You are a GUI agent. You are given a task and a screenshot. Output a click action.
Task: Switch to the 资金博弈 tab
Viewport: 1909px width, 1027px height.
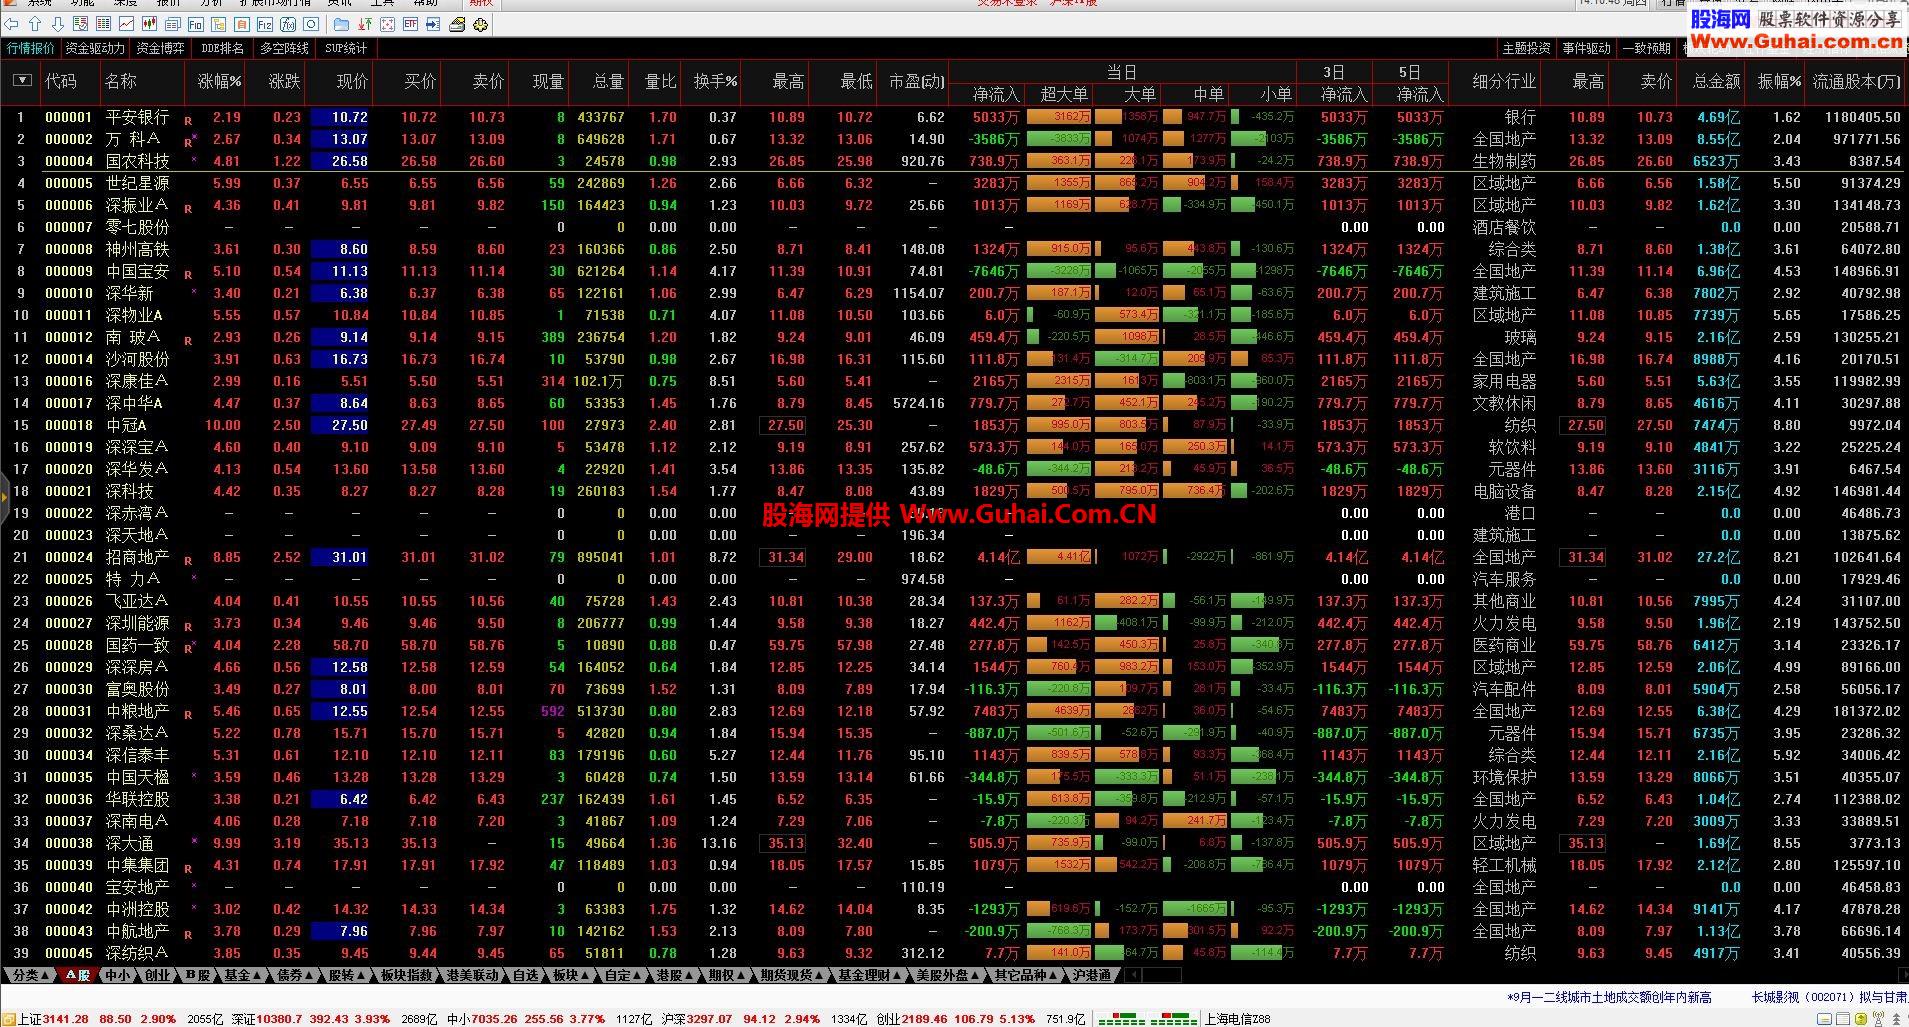(160, 48)
